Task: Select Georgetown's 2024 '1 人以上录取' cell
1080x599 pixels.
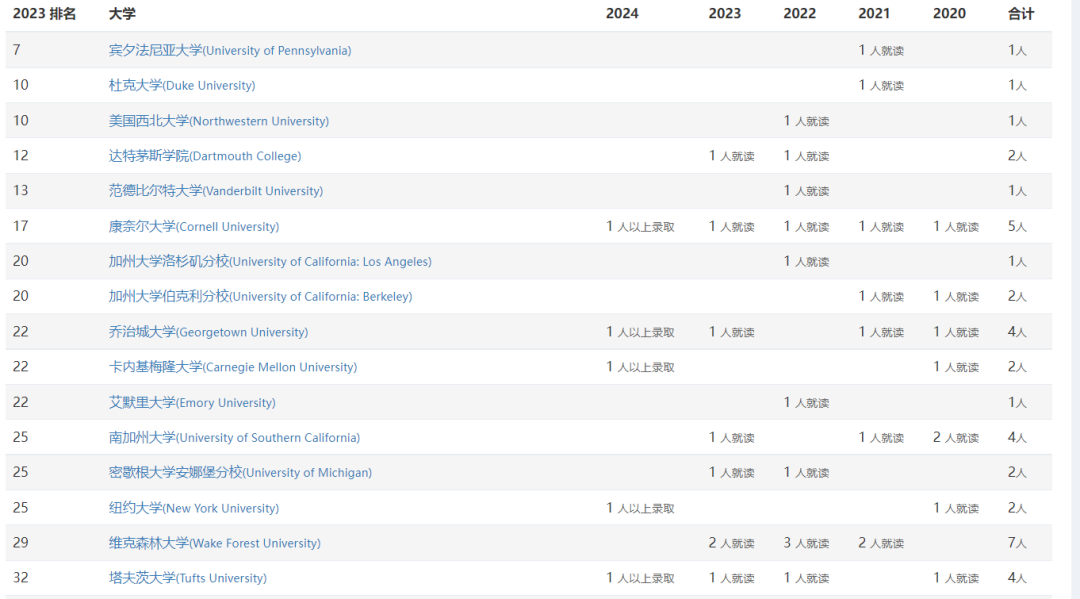Action: coord(641,332)
